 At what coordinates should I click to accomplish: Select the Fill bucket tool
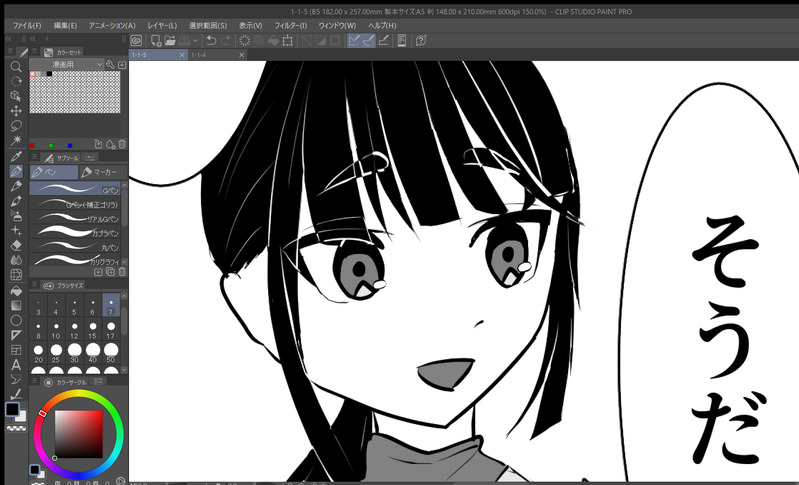tap(16, 291)
